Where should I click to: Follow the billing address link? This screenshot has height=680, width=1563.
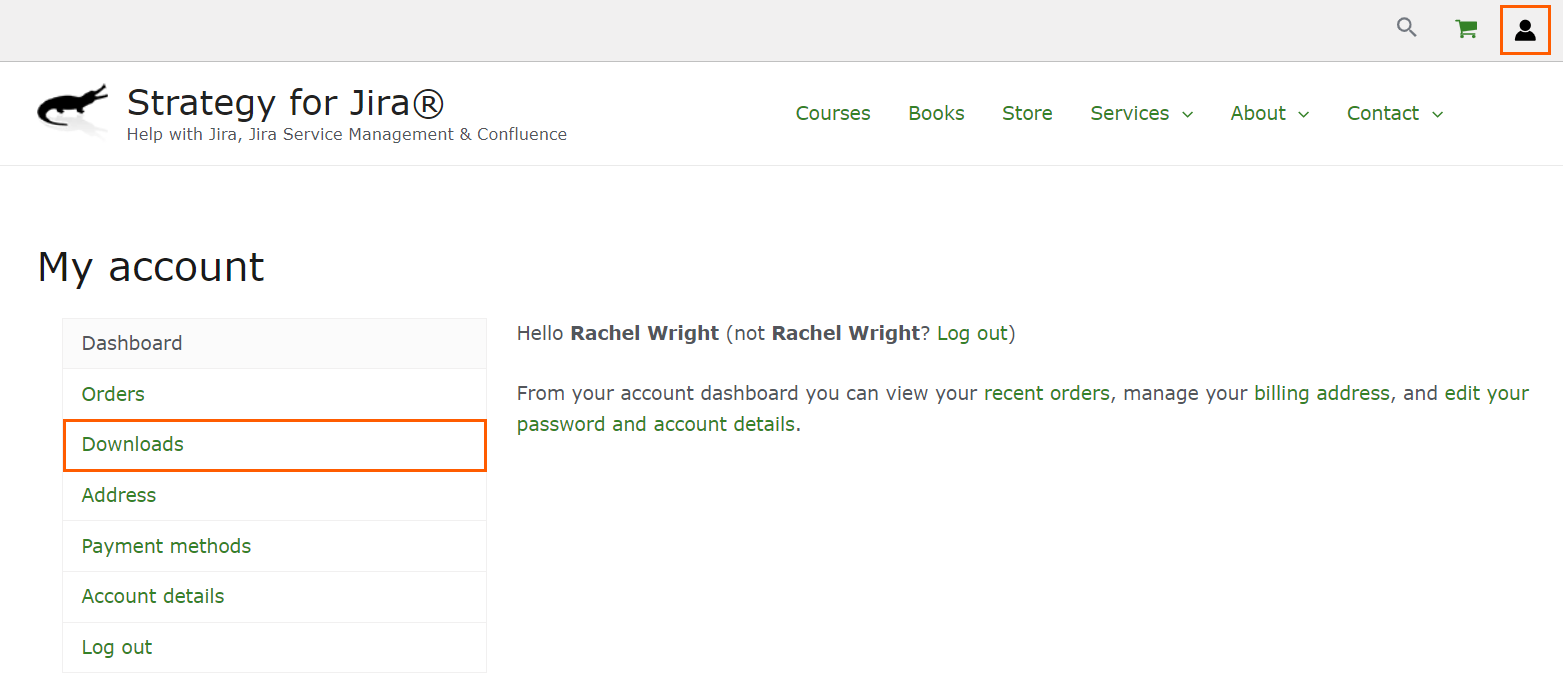click(x=1321, y=393)
